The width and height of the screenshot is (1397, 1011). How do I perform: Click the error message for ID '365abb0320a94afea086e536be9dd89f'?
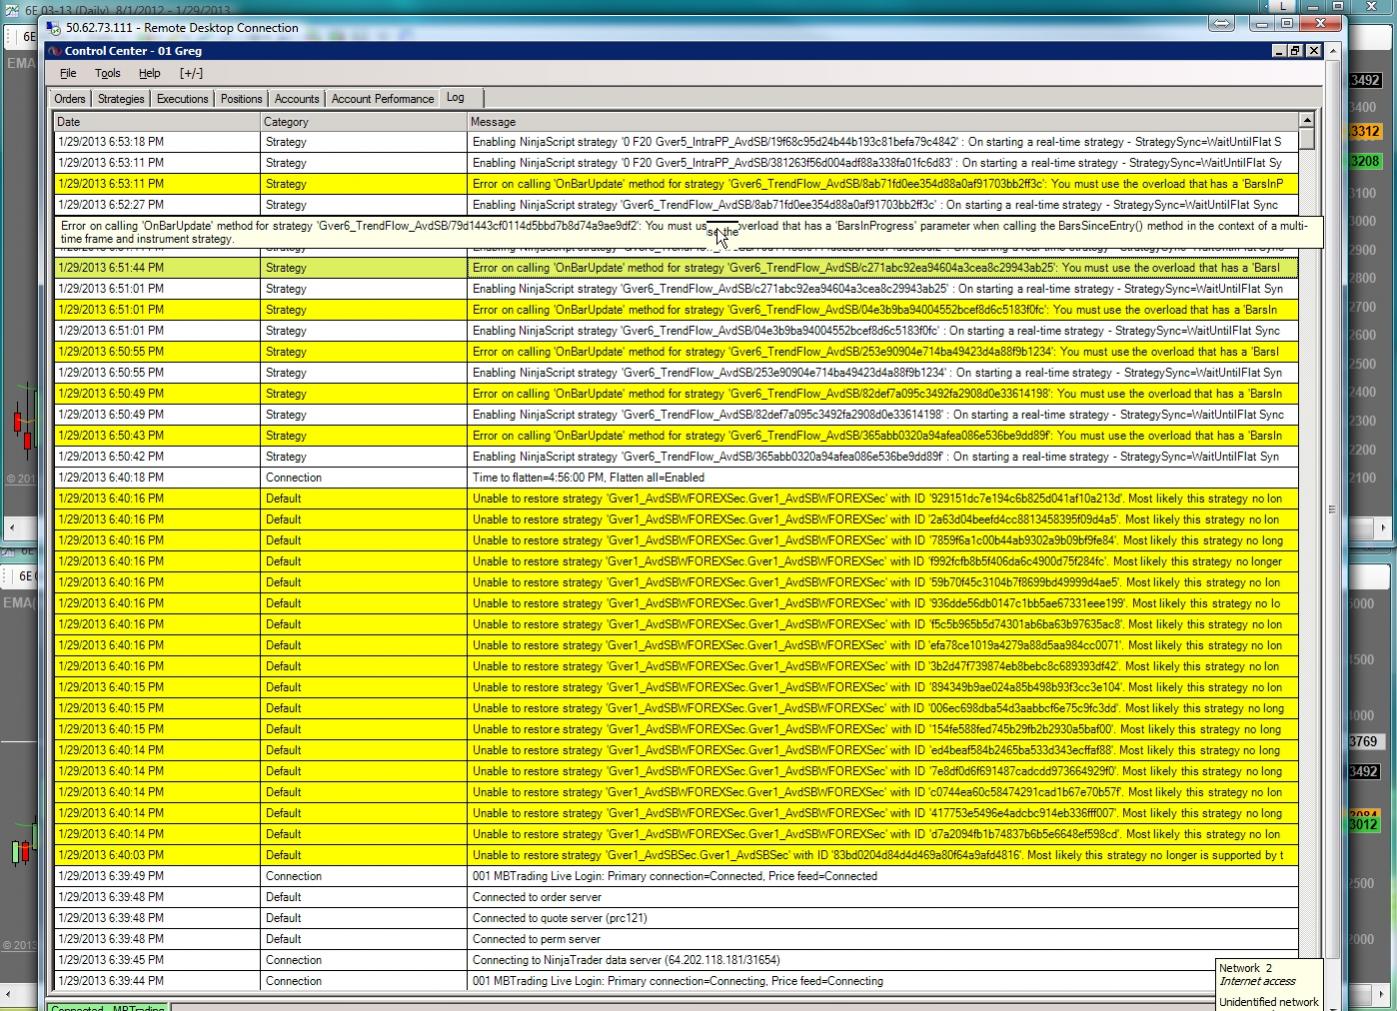pos(883,436)
